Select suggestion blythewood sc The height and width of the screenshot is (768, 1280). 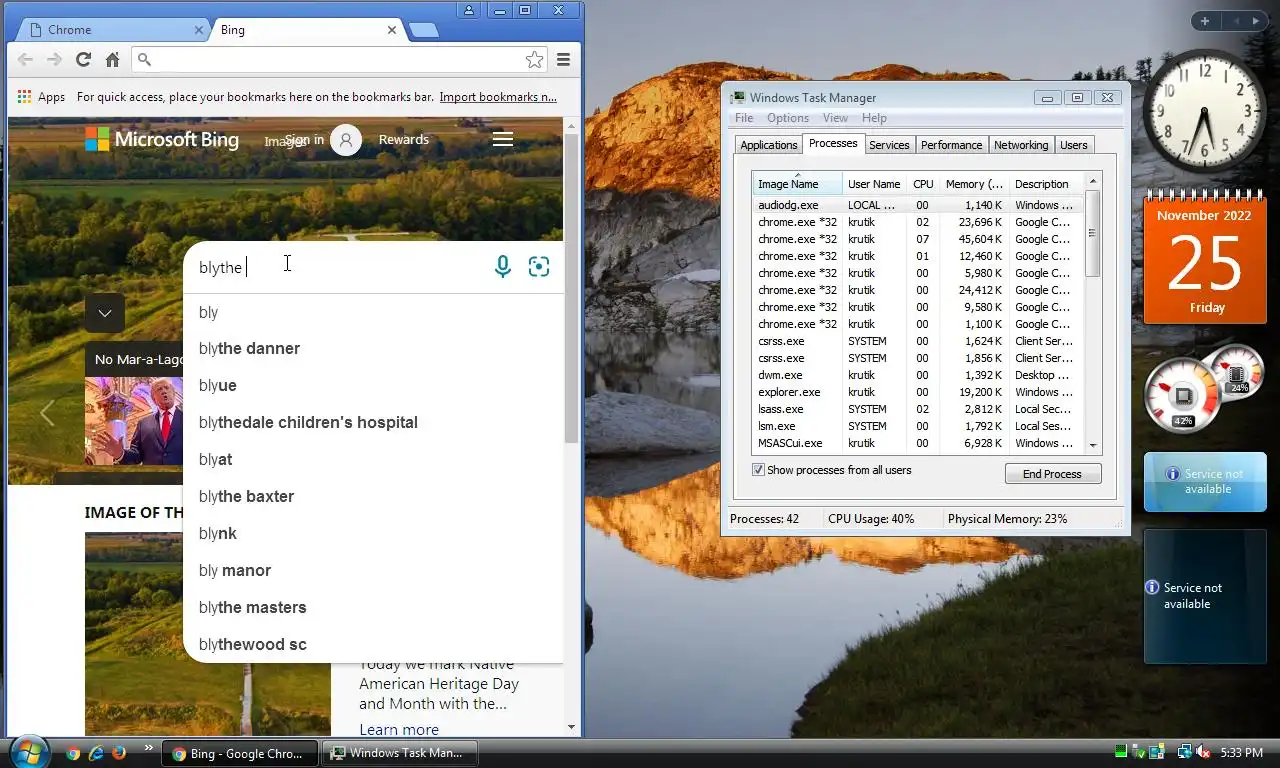[x=373, y=645]
